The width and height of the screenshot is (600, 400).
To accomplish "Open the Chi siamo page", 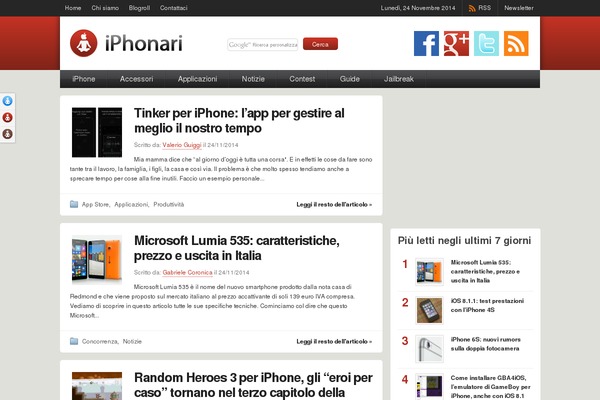I will click(105, 8).
